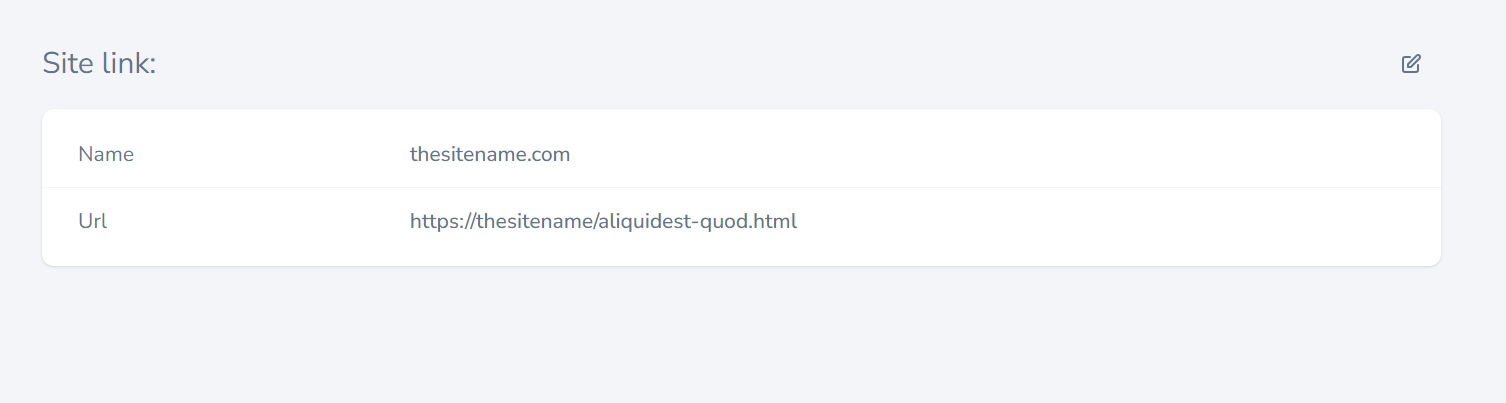Screen dimensions: 1506x403
Task: Click "thesitename" in the Url value
Action: (x=532, y=222)
